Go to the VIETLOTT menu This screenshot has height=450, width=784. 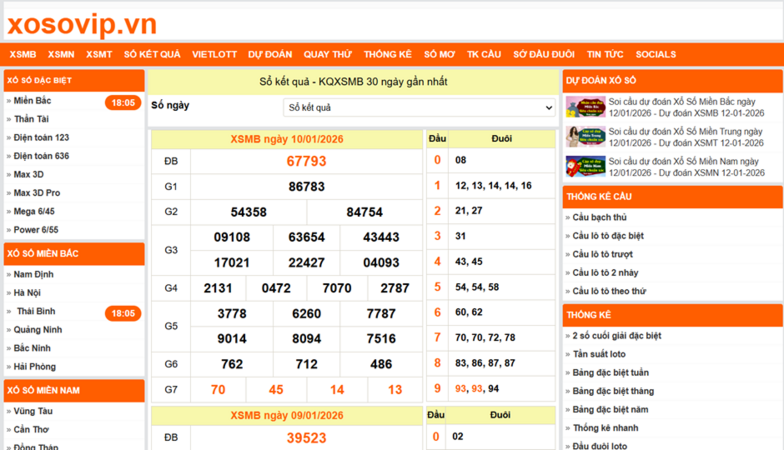coord(214,55)
